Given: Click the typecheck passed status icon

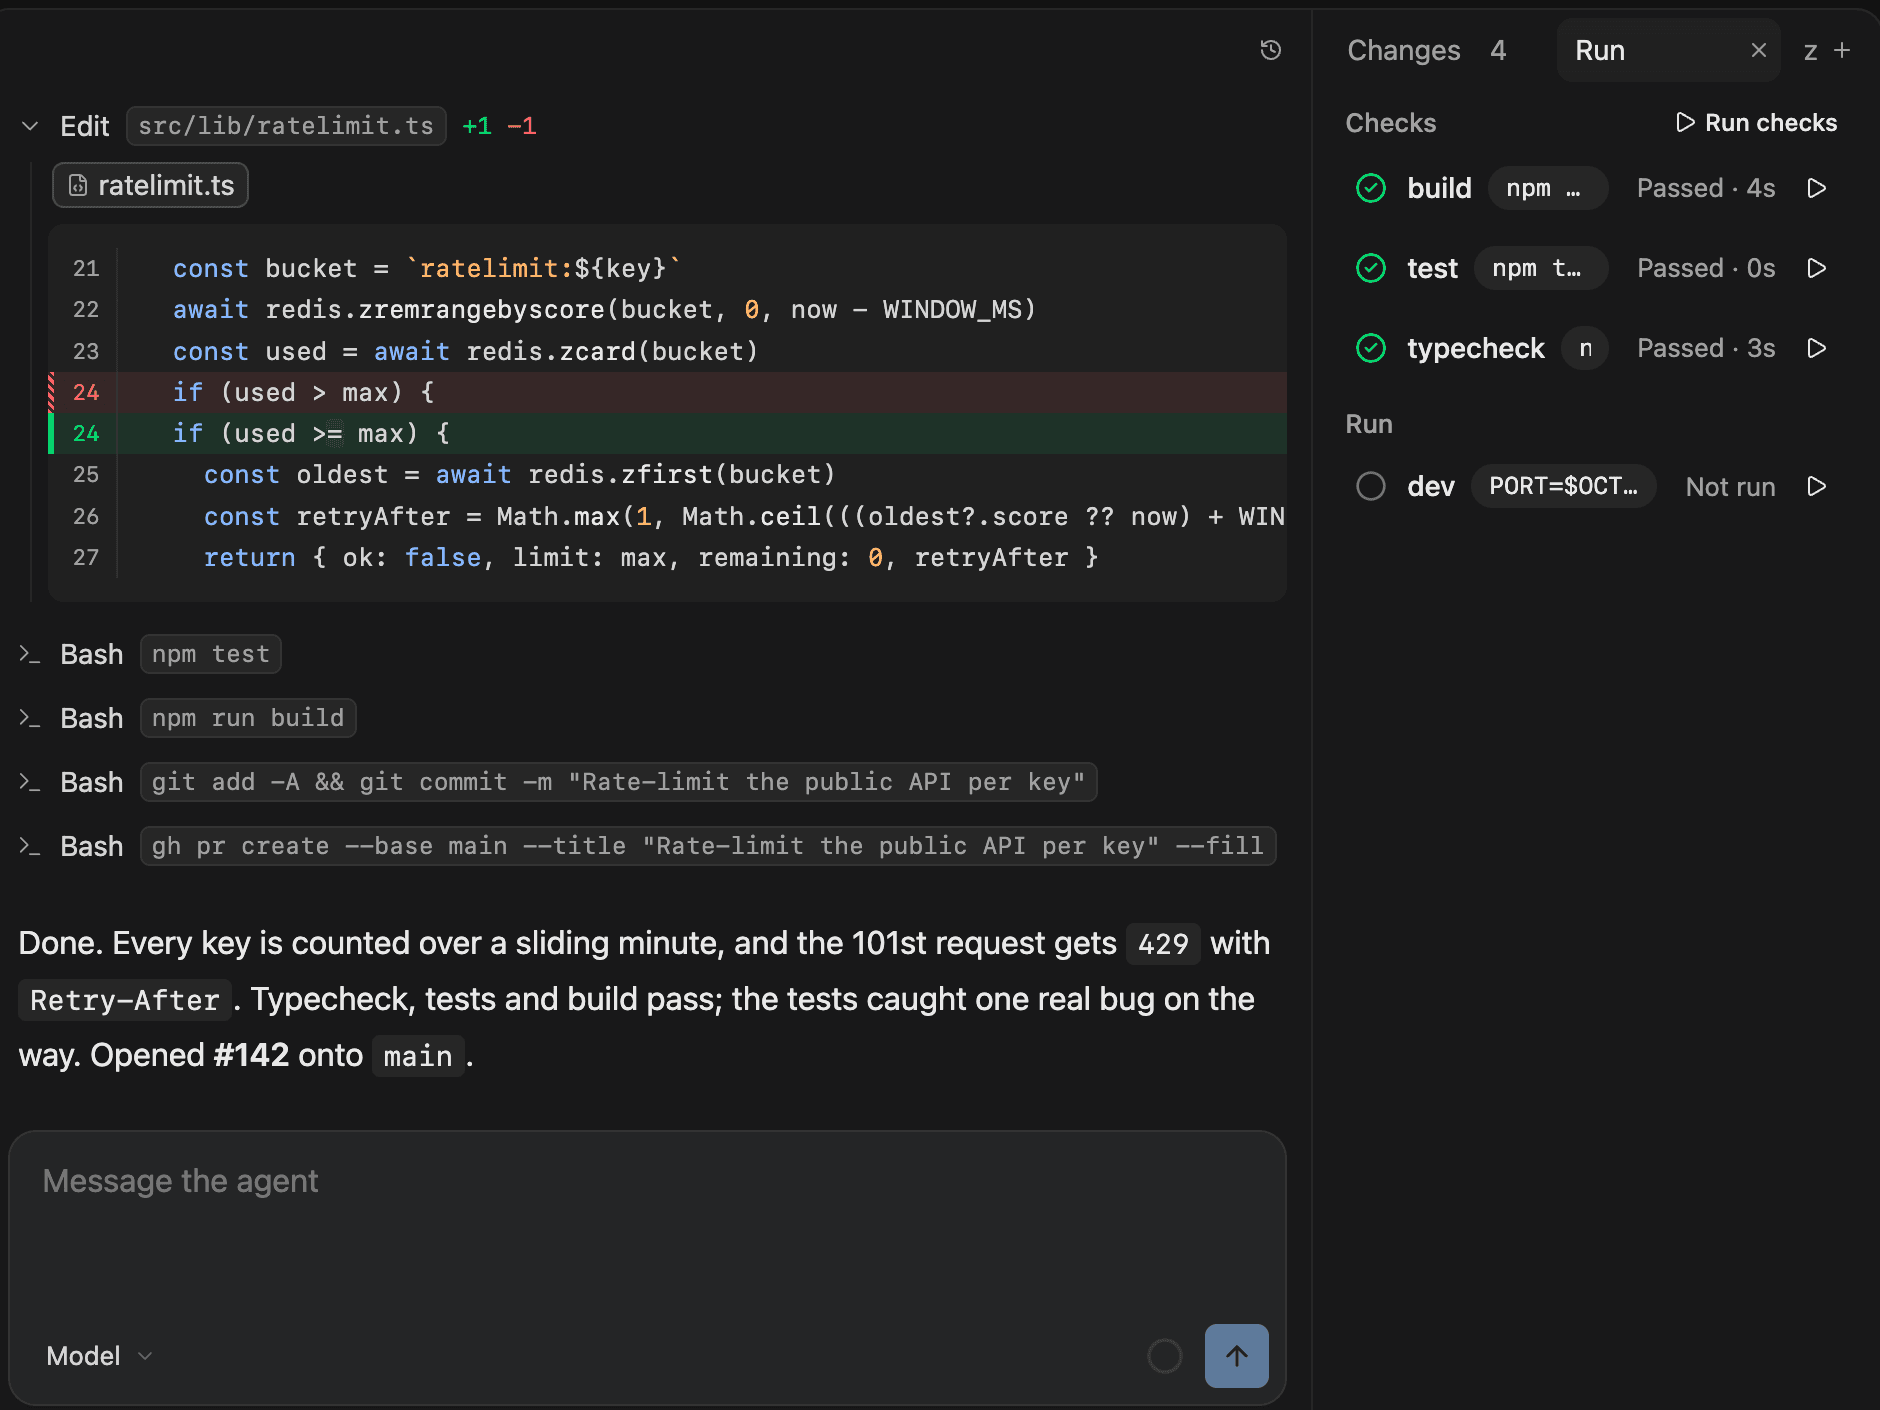Looking at the screenshot, I should click(x=1371, y=348).
